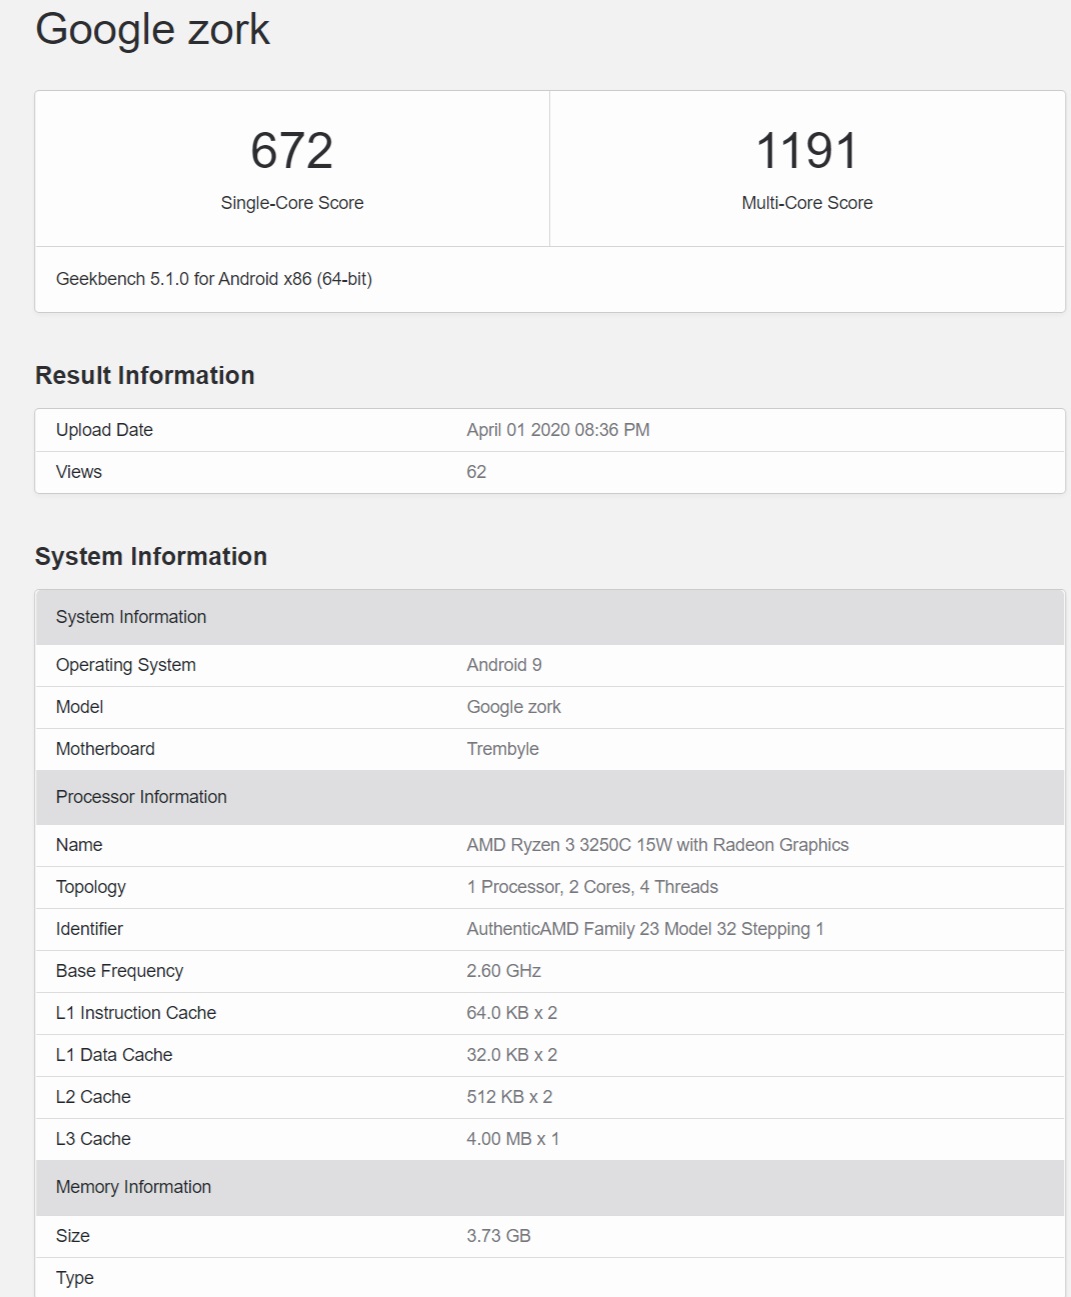Click the System Information section heading
Image resolution: width=1071 pixels, height=1297 pixels.
[151, 556]
